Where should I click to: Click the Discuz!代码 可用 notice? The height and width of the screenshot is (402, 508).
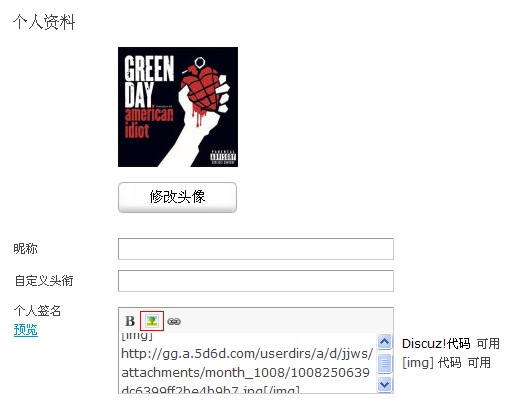(x=450, y=344)
